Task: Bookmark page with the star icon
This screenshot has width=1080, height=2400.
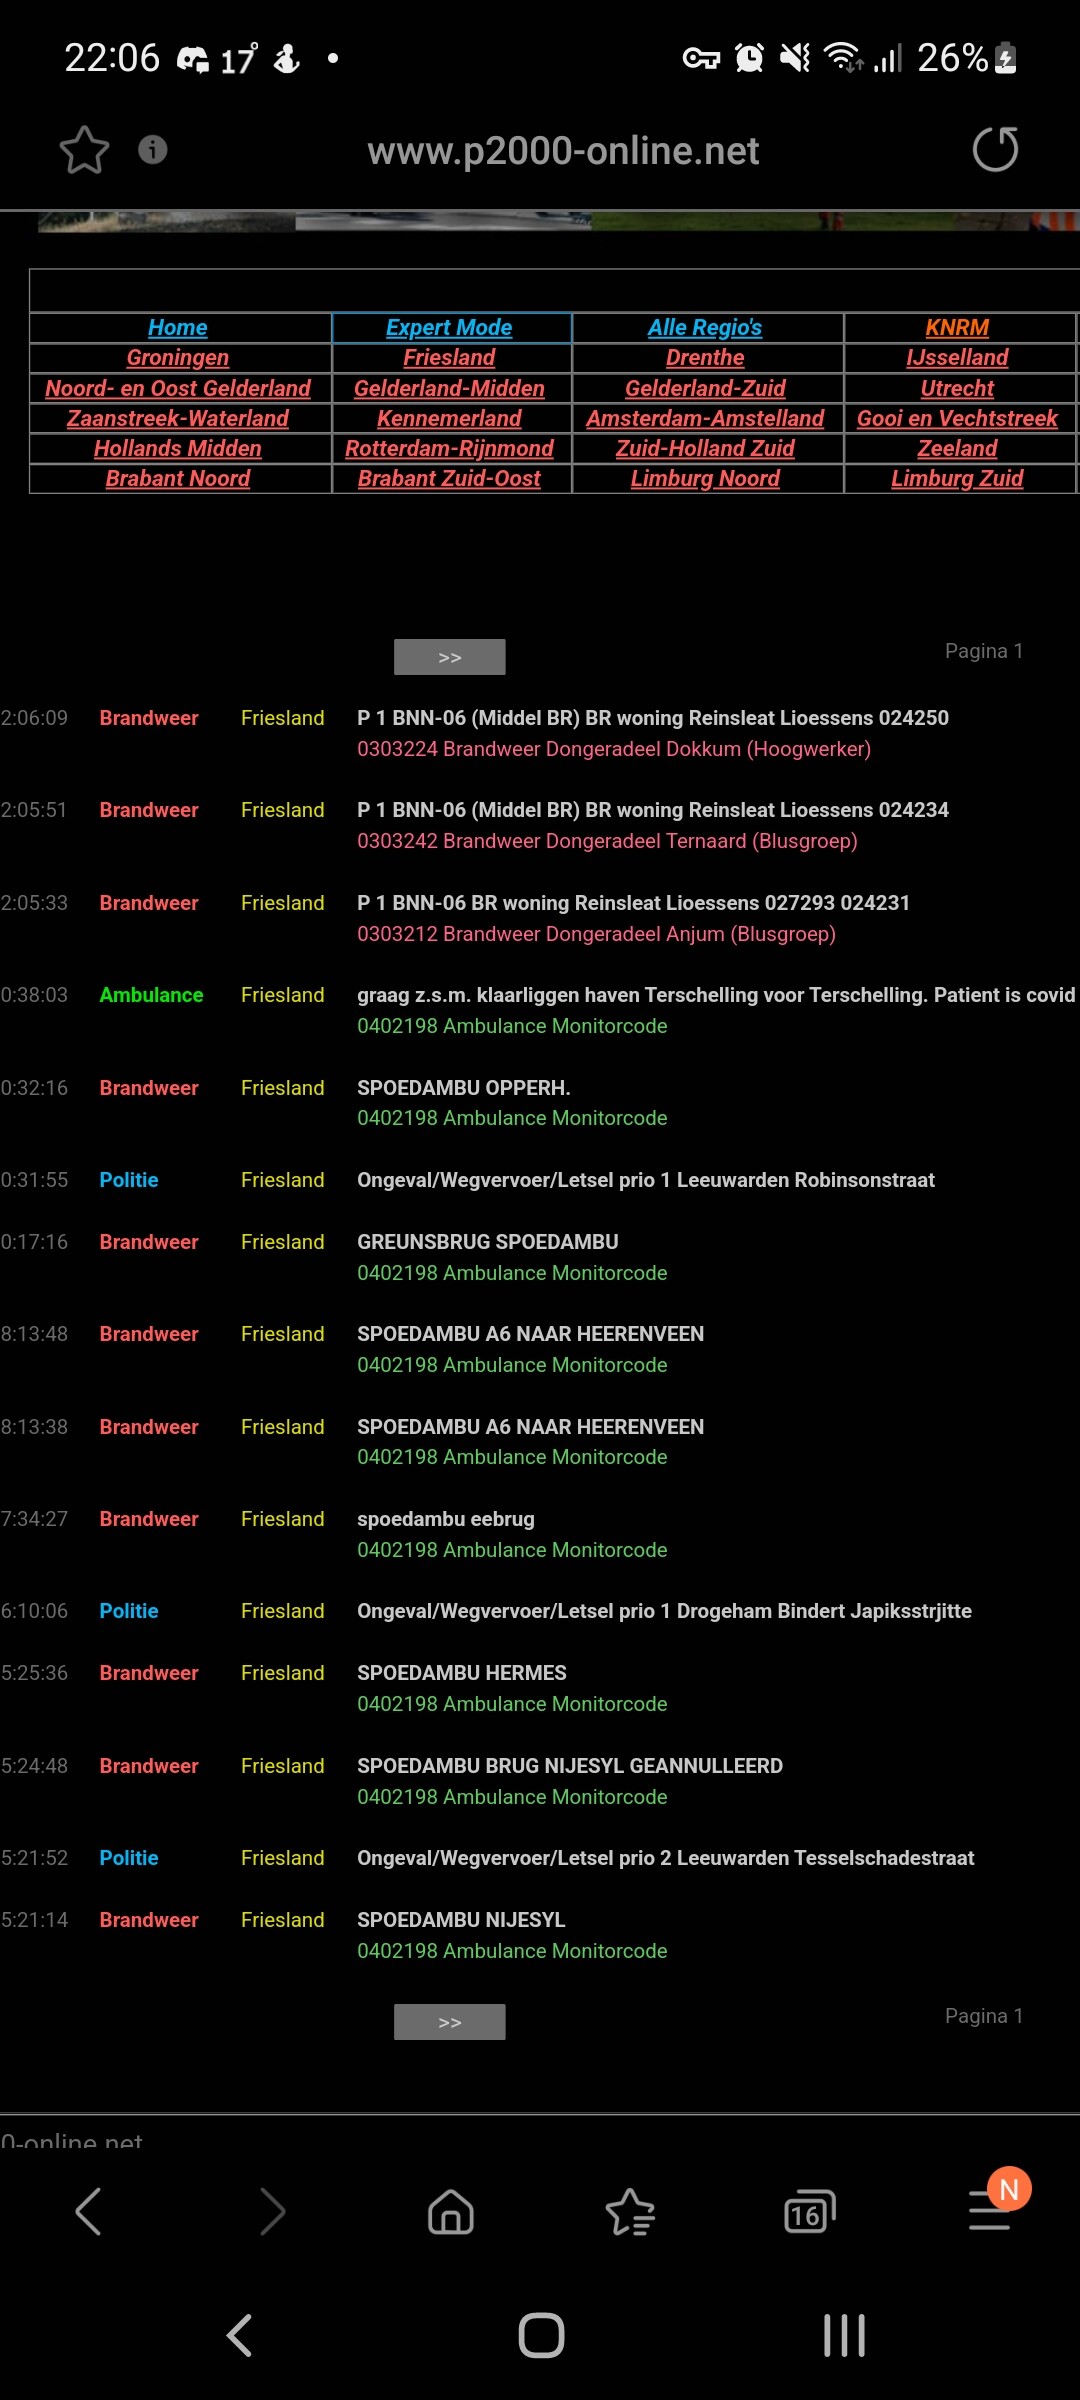Action: [84, 150]
